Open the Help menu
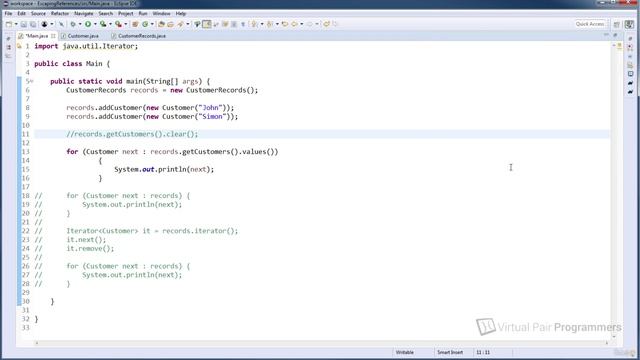Viewport: 640px width, 360px height. click(181, 13)
